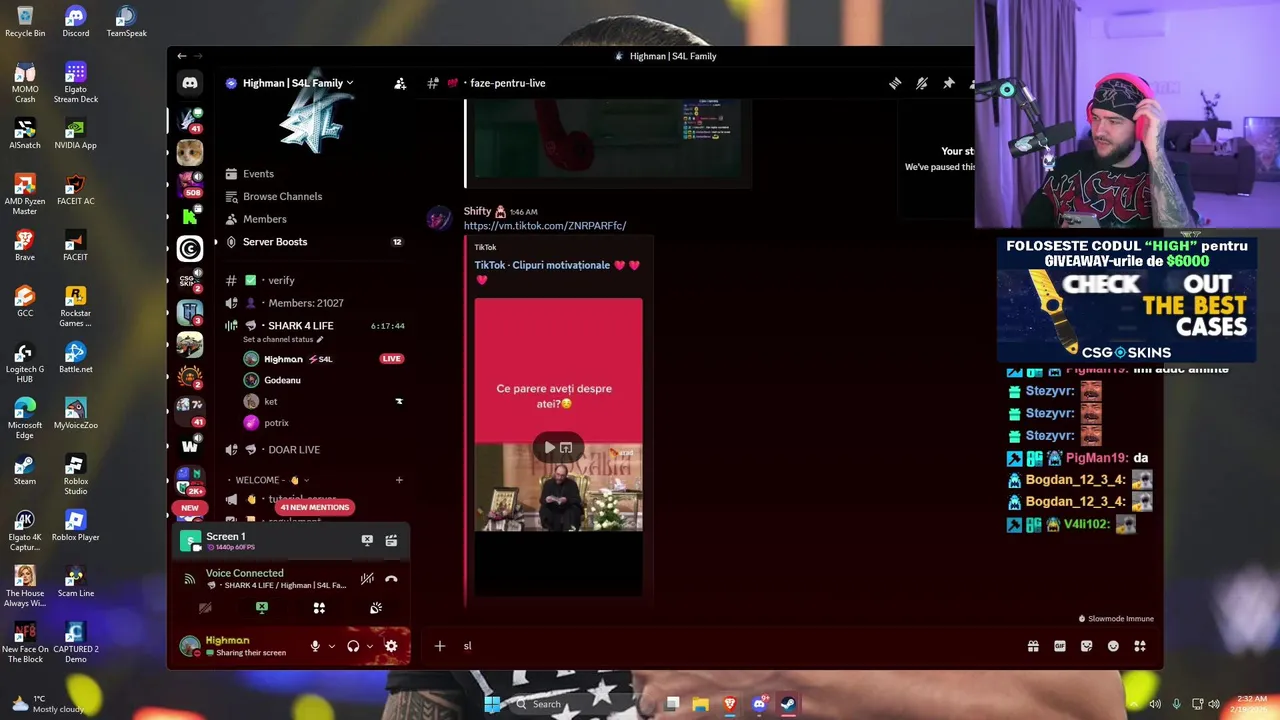Join the DOAR LIVE voice channel
Viewport: 1280px width, 720px height.
click(x=314, y=450)
